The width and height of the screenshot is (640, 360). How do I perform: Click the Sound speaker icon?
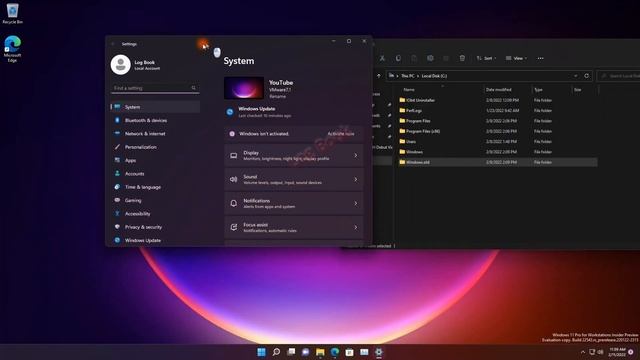[233, 179]
